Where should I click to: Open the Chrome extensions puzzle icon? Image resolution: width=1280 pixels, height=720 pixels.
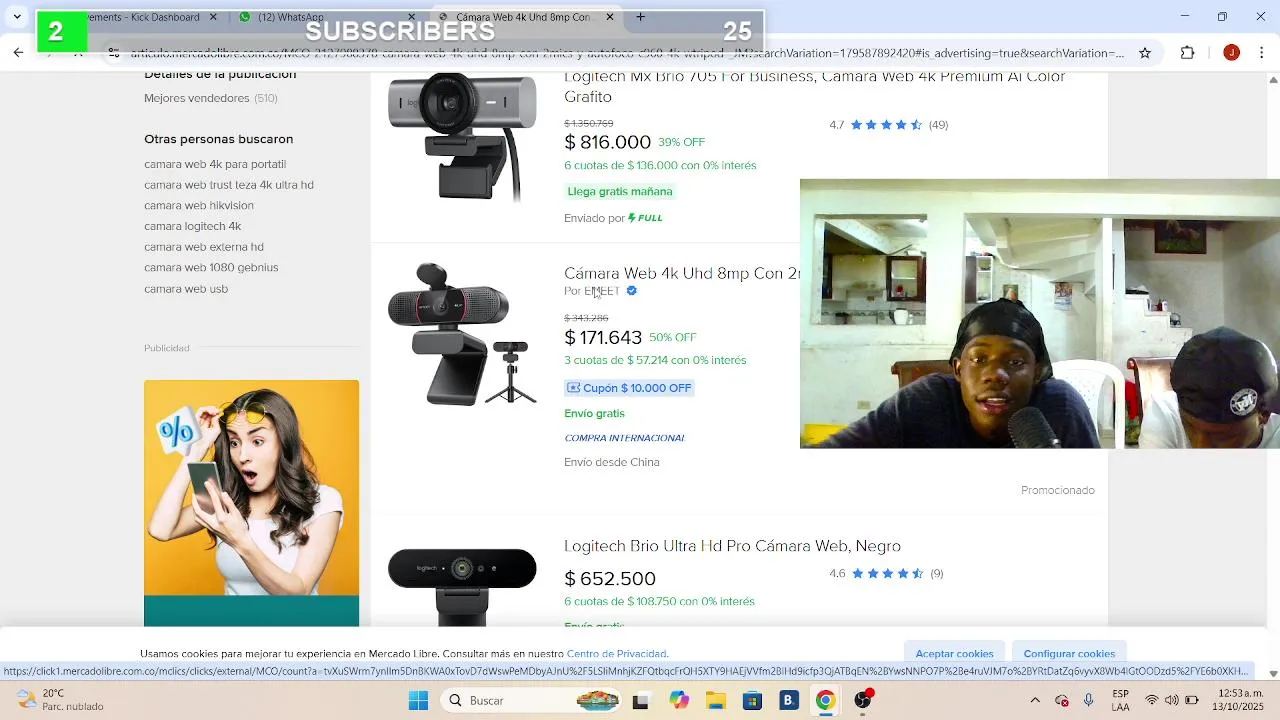[x=1188, y=53]
